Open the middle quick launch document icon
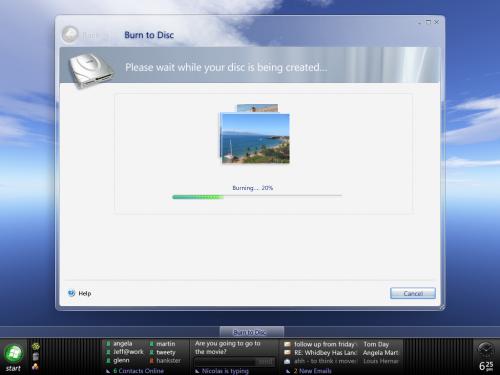The width and height of the screenshot is (500, 375). [x=35, y=357]
